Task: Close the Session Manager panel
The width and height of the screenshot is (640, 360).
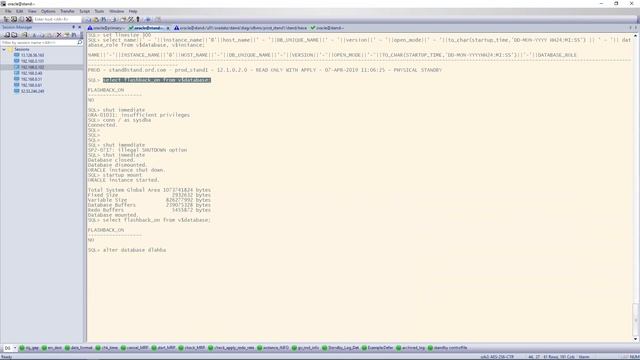Action: [80, 27]
